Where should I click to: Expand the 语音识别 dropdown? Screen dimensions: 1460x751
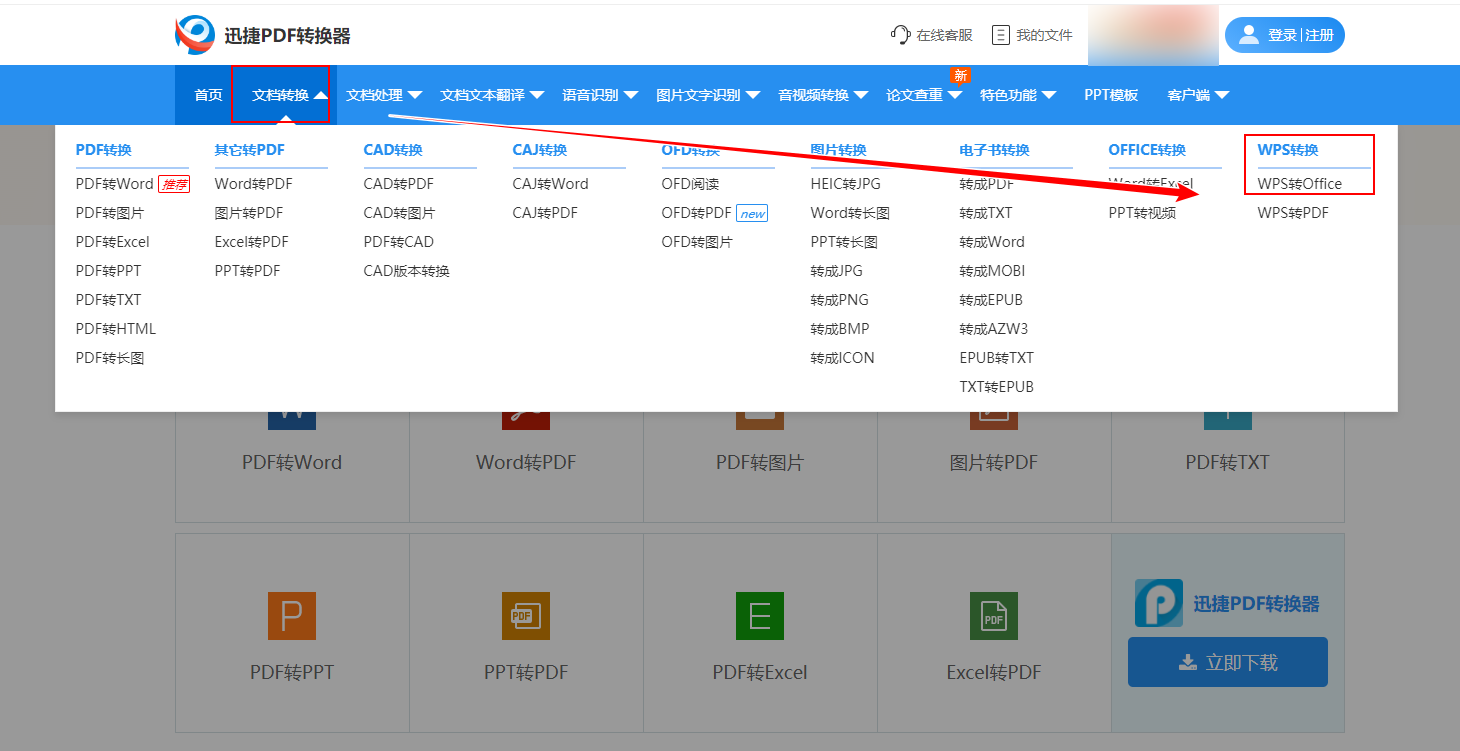coord(600,95)
